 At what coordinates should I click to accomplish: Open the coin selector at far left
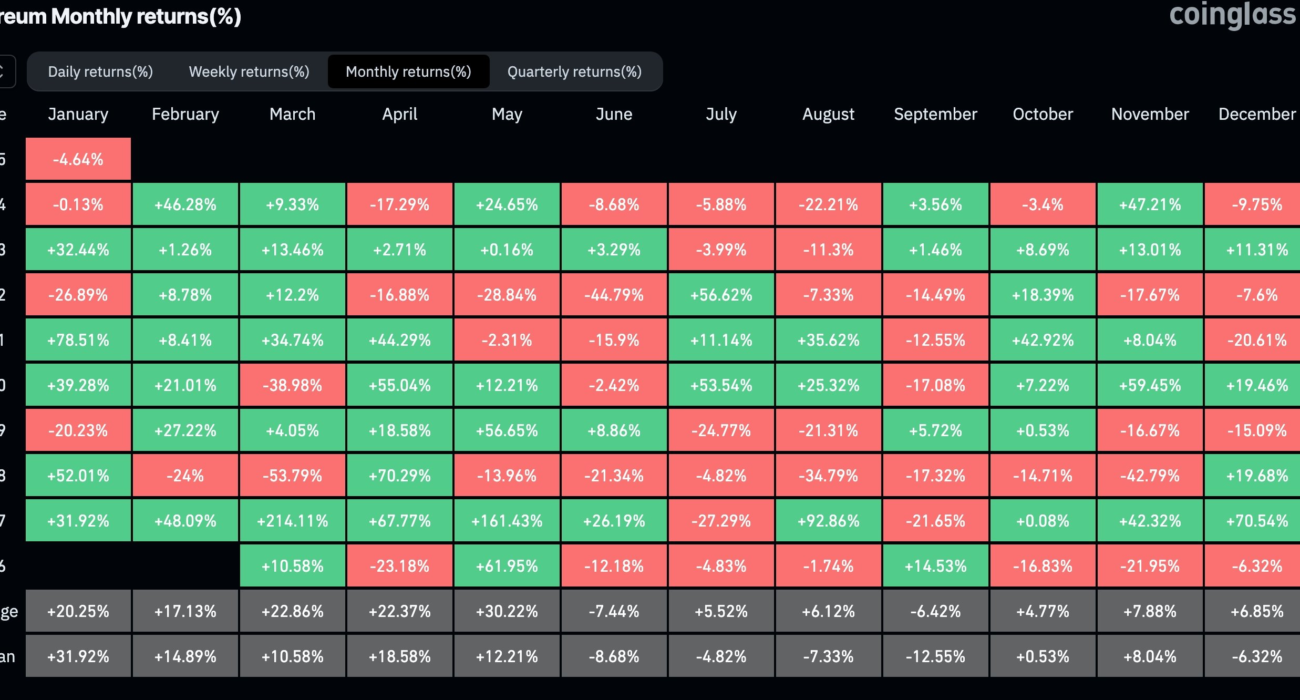point(6,72)
